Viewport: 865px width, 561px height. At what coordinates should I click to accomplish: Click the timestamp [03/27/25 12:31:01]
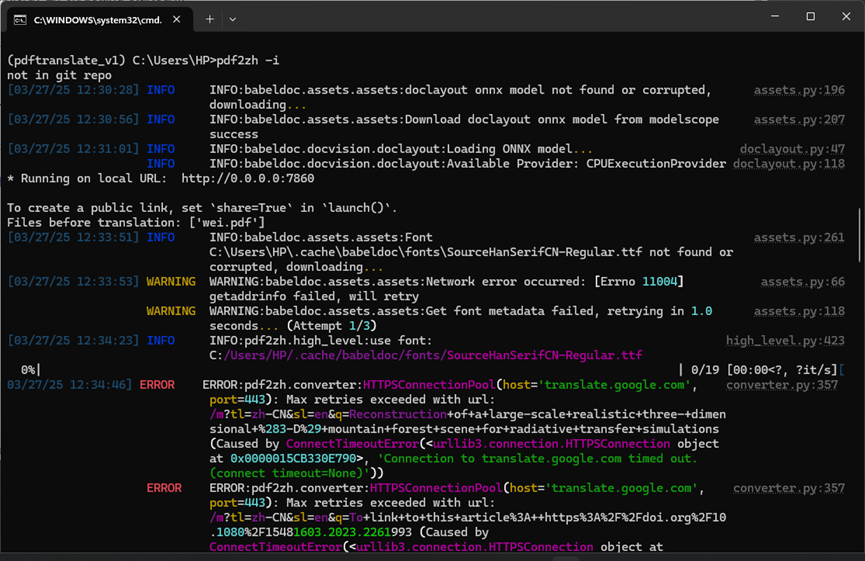[73, 149]
